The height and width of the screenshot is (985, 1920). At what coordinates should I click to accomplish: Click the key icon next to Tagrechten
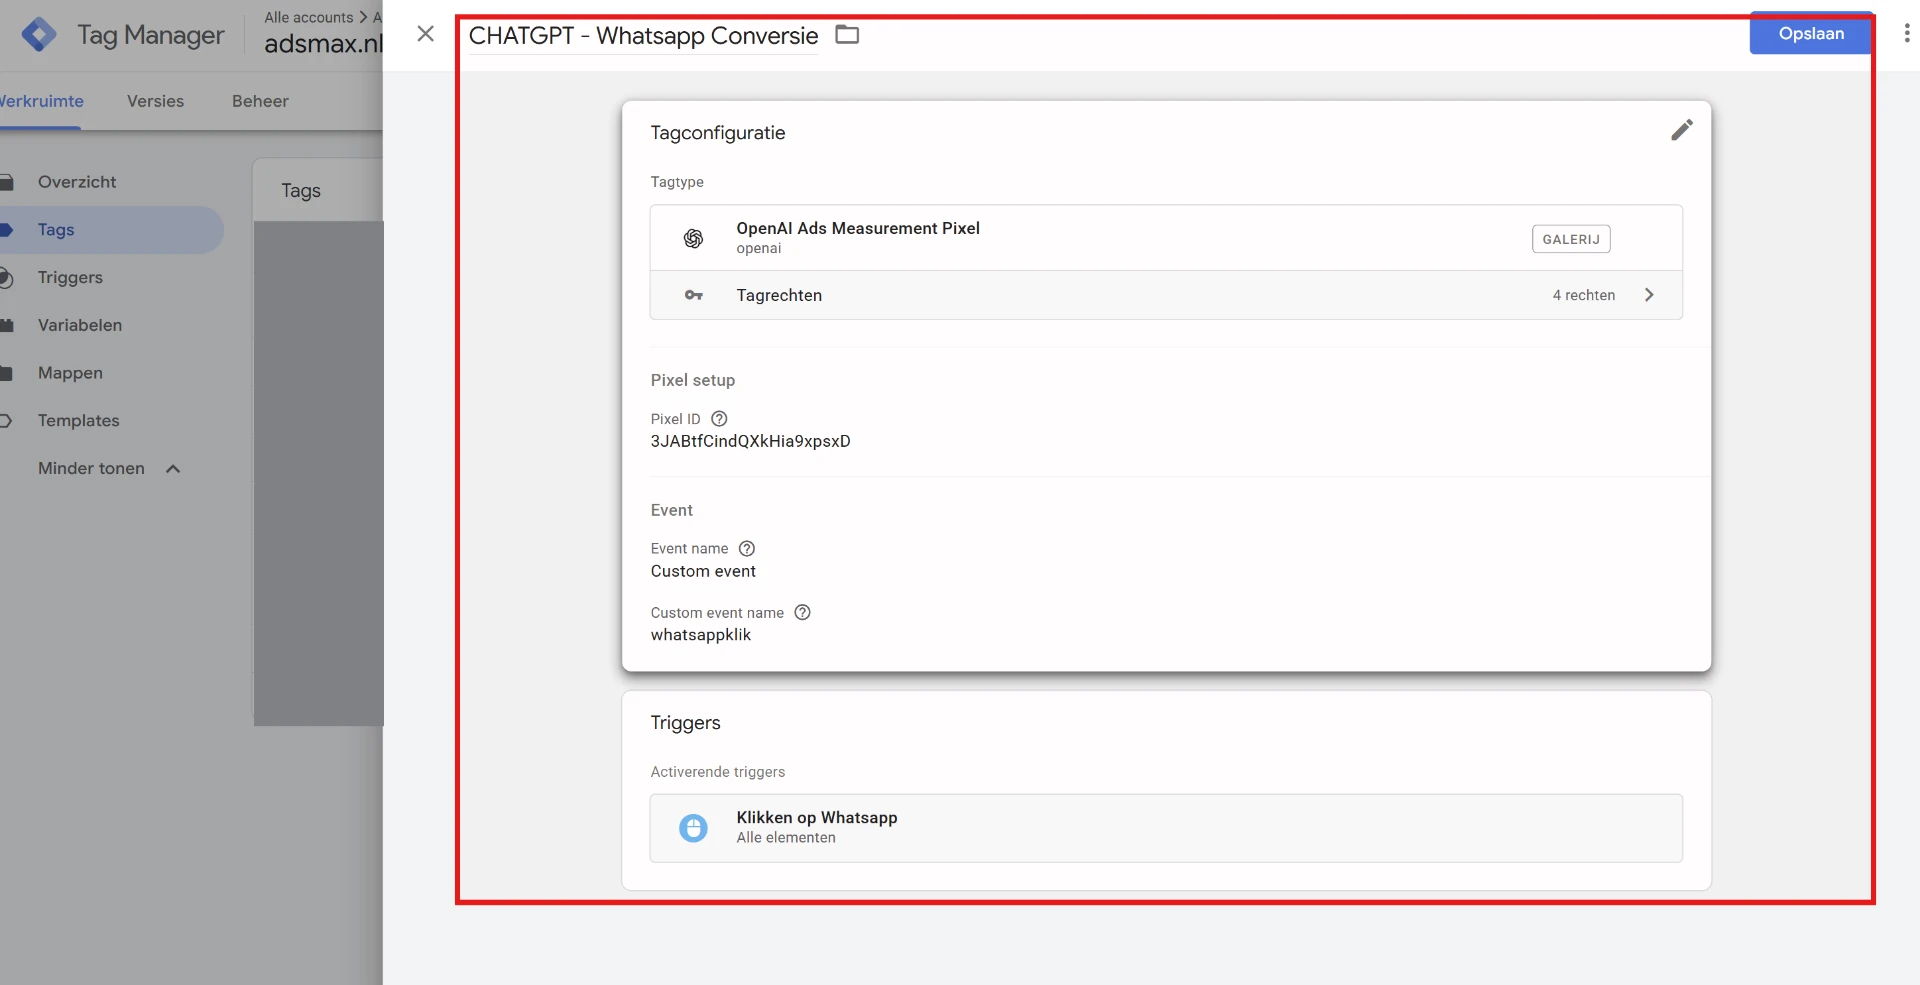(693, 295)
